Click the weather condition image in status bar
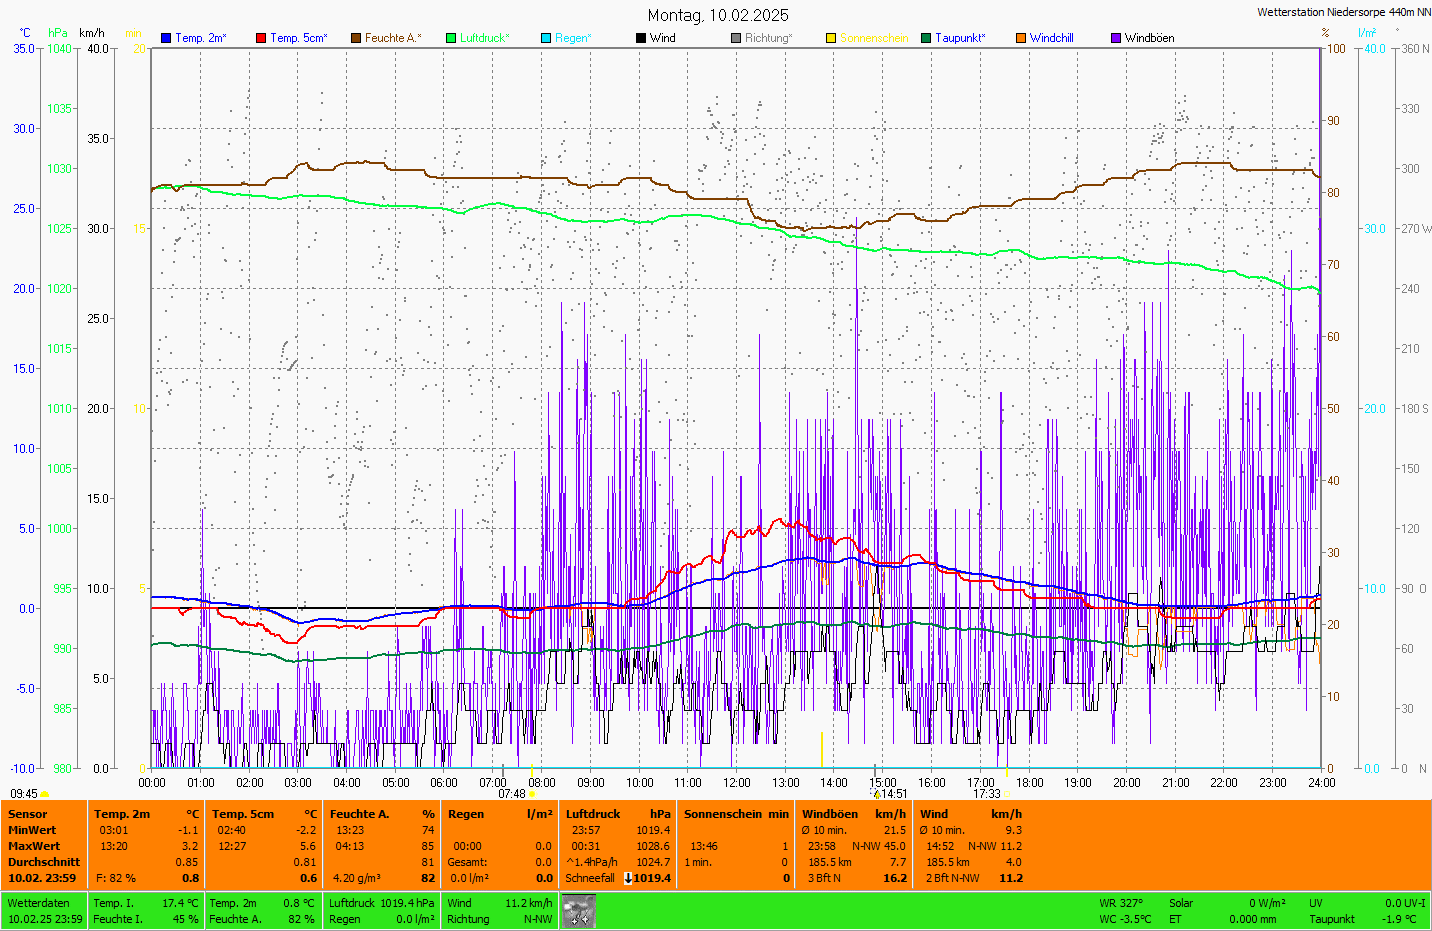Viewport: 1432px width, 931px height. pyautogui.click(x=579, y=911)
